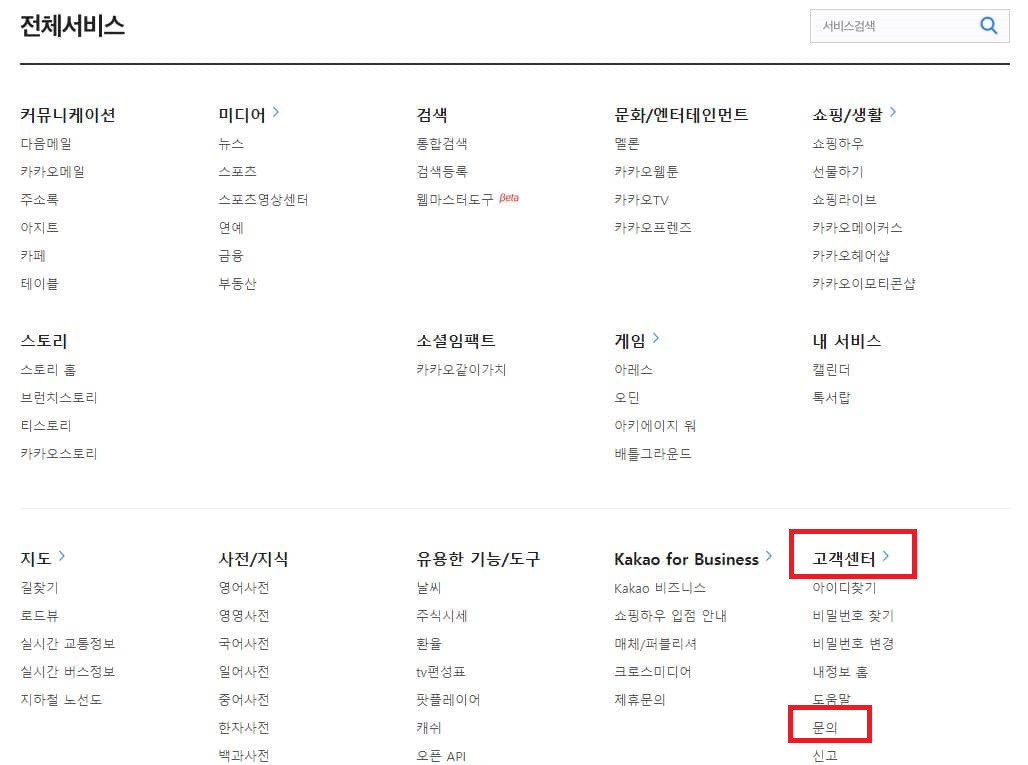1028x765 pixels.
Task: Open the 티스토리 link
Action: click(x=46, y=425)
